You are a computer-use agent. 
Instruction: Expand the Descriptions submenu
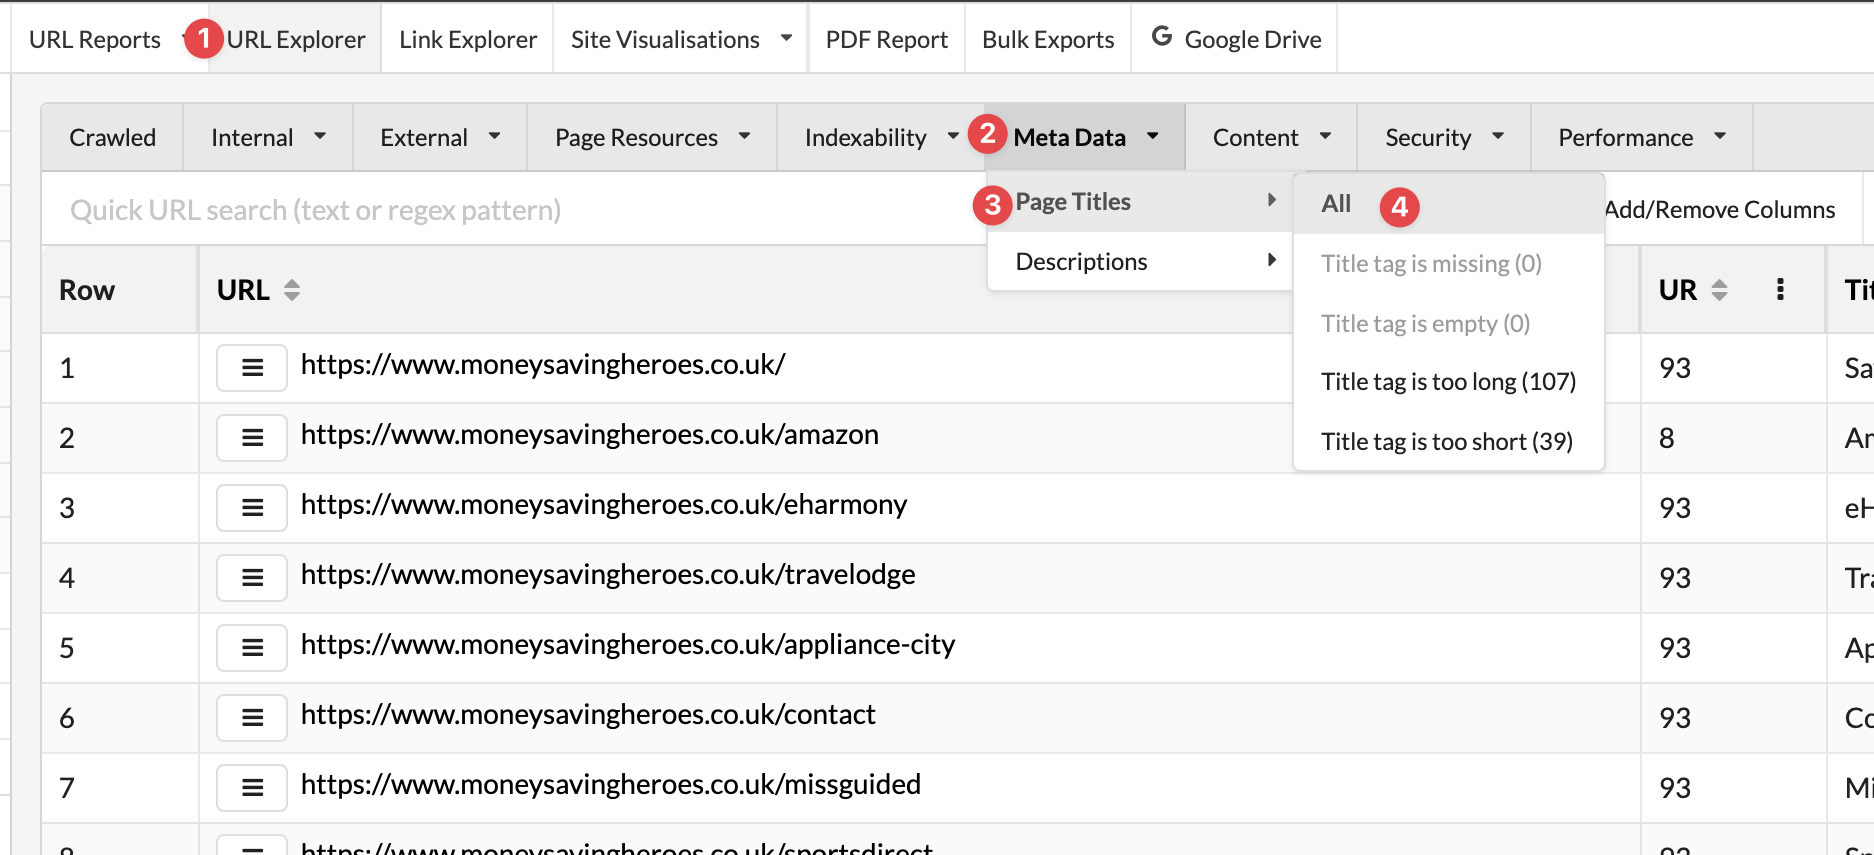[x=1140, y=262]
